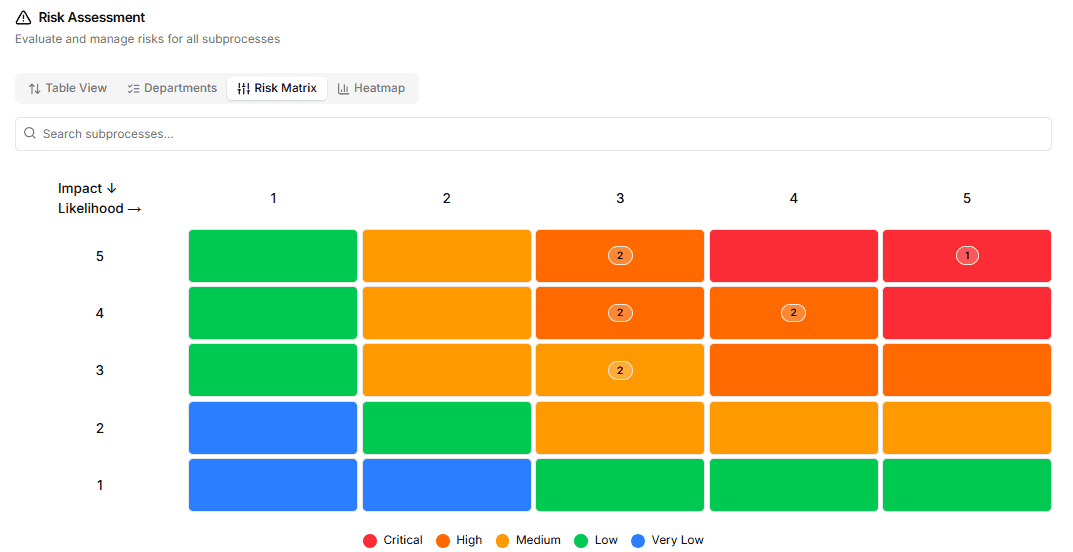Click the sliders icon on Risk Matrix tab

(x=243, y=89)
